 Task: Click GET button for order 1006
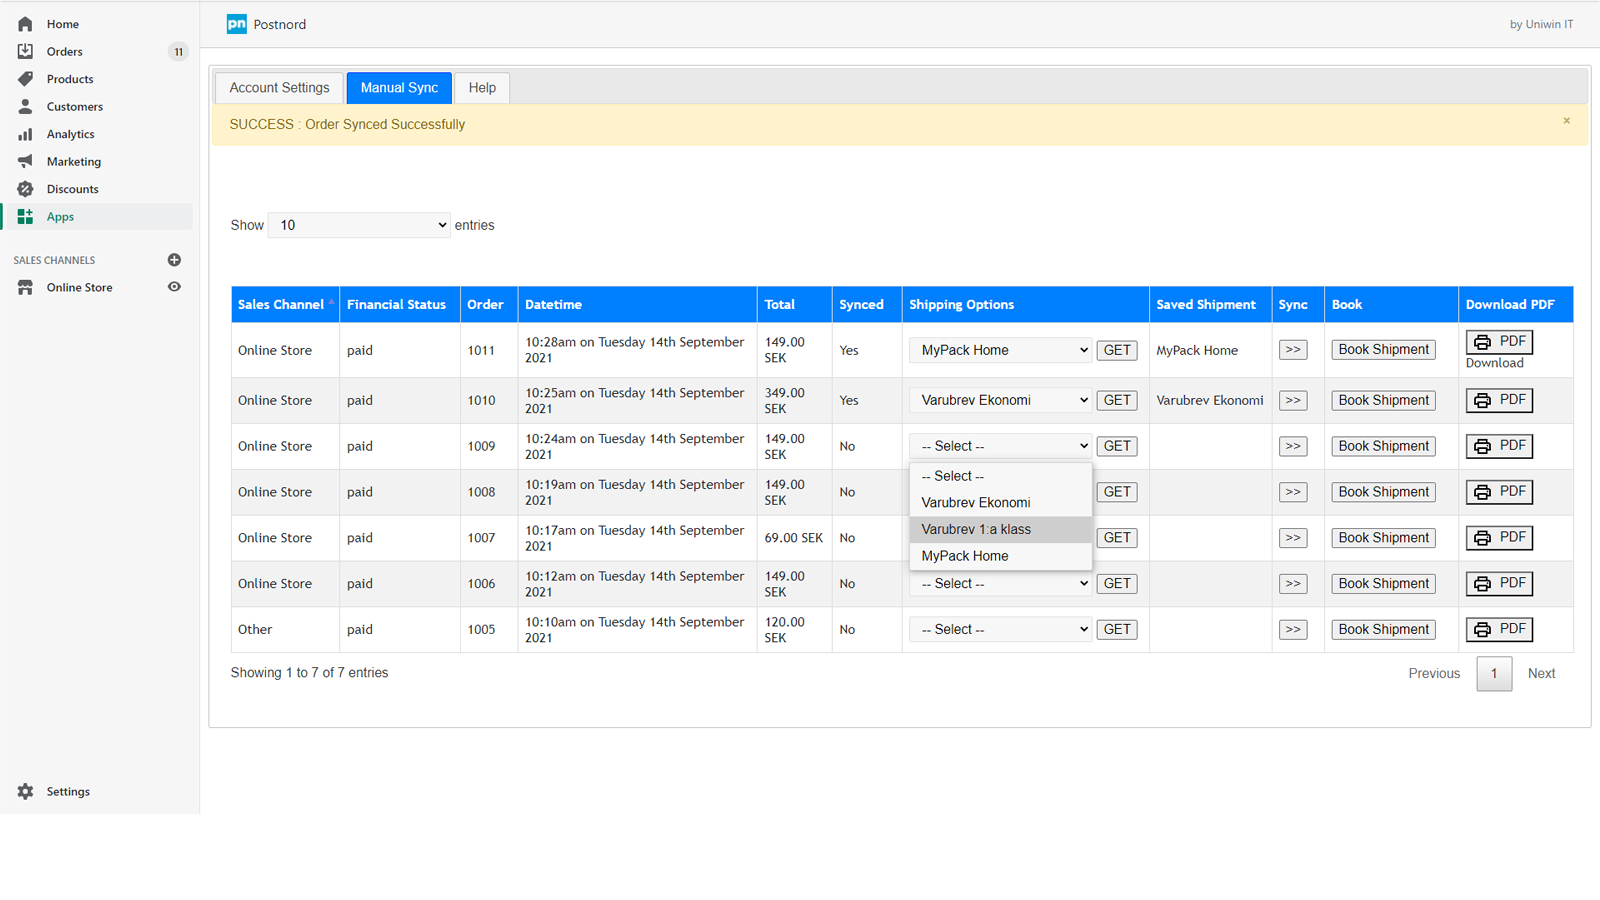1116,583
